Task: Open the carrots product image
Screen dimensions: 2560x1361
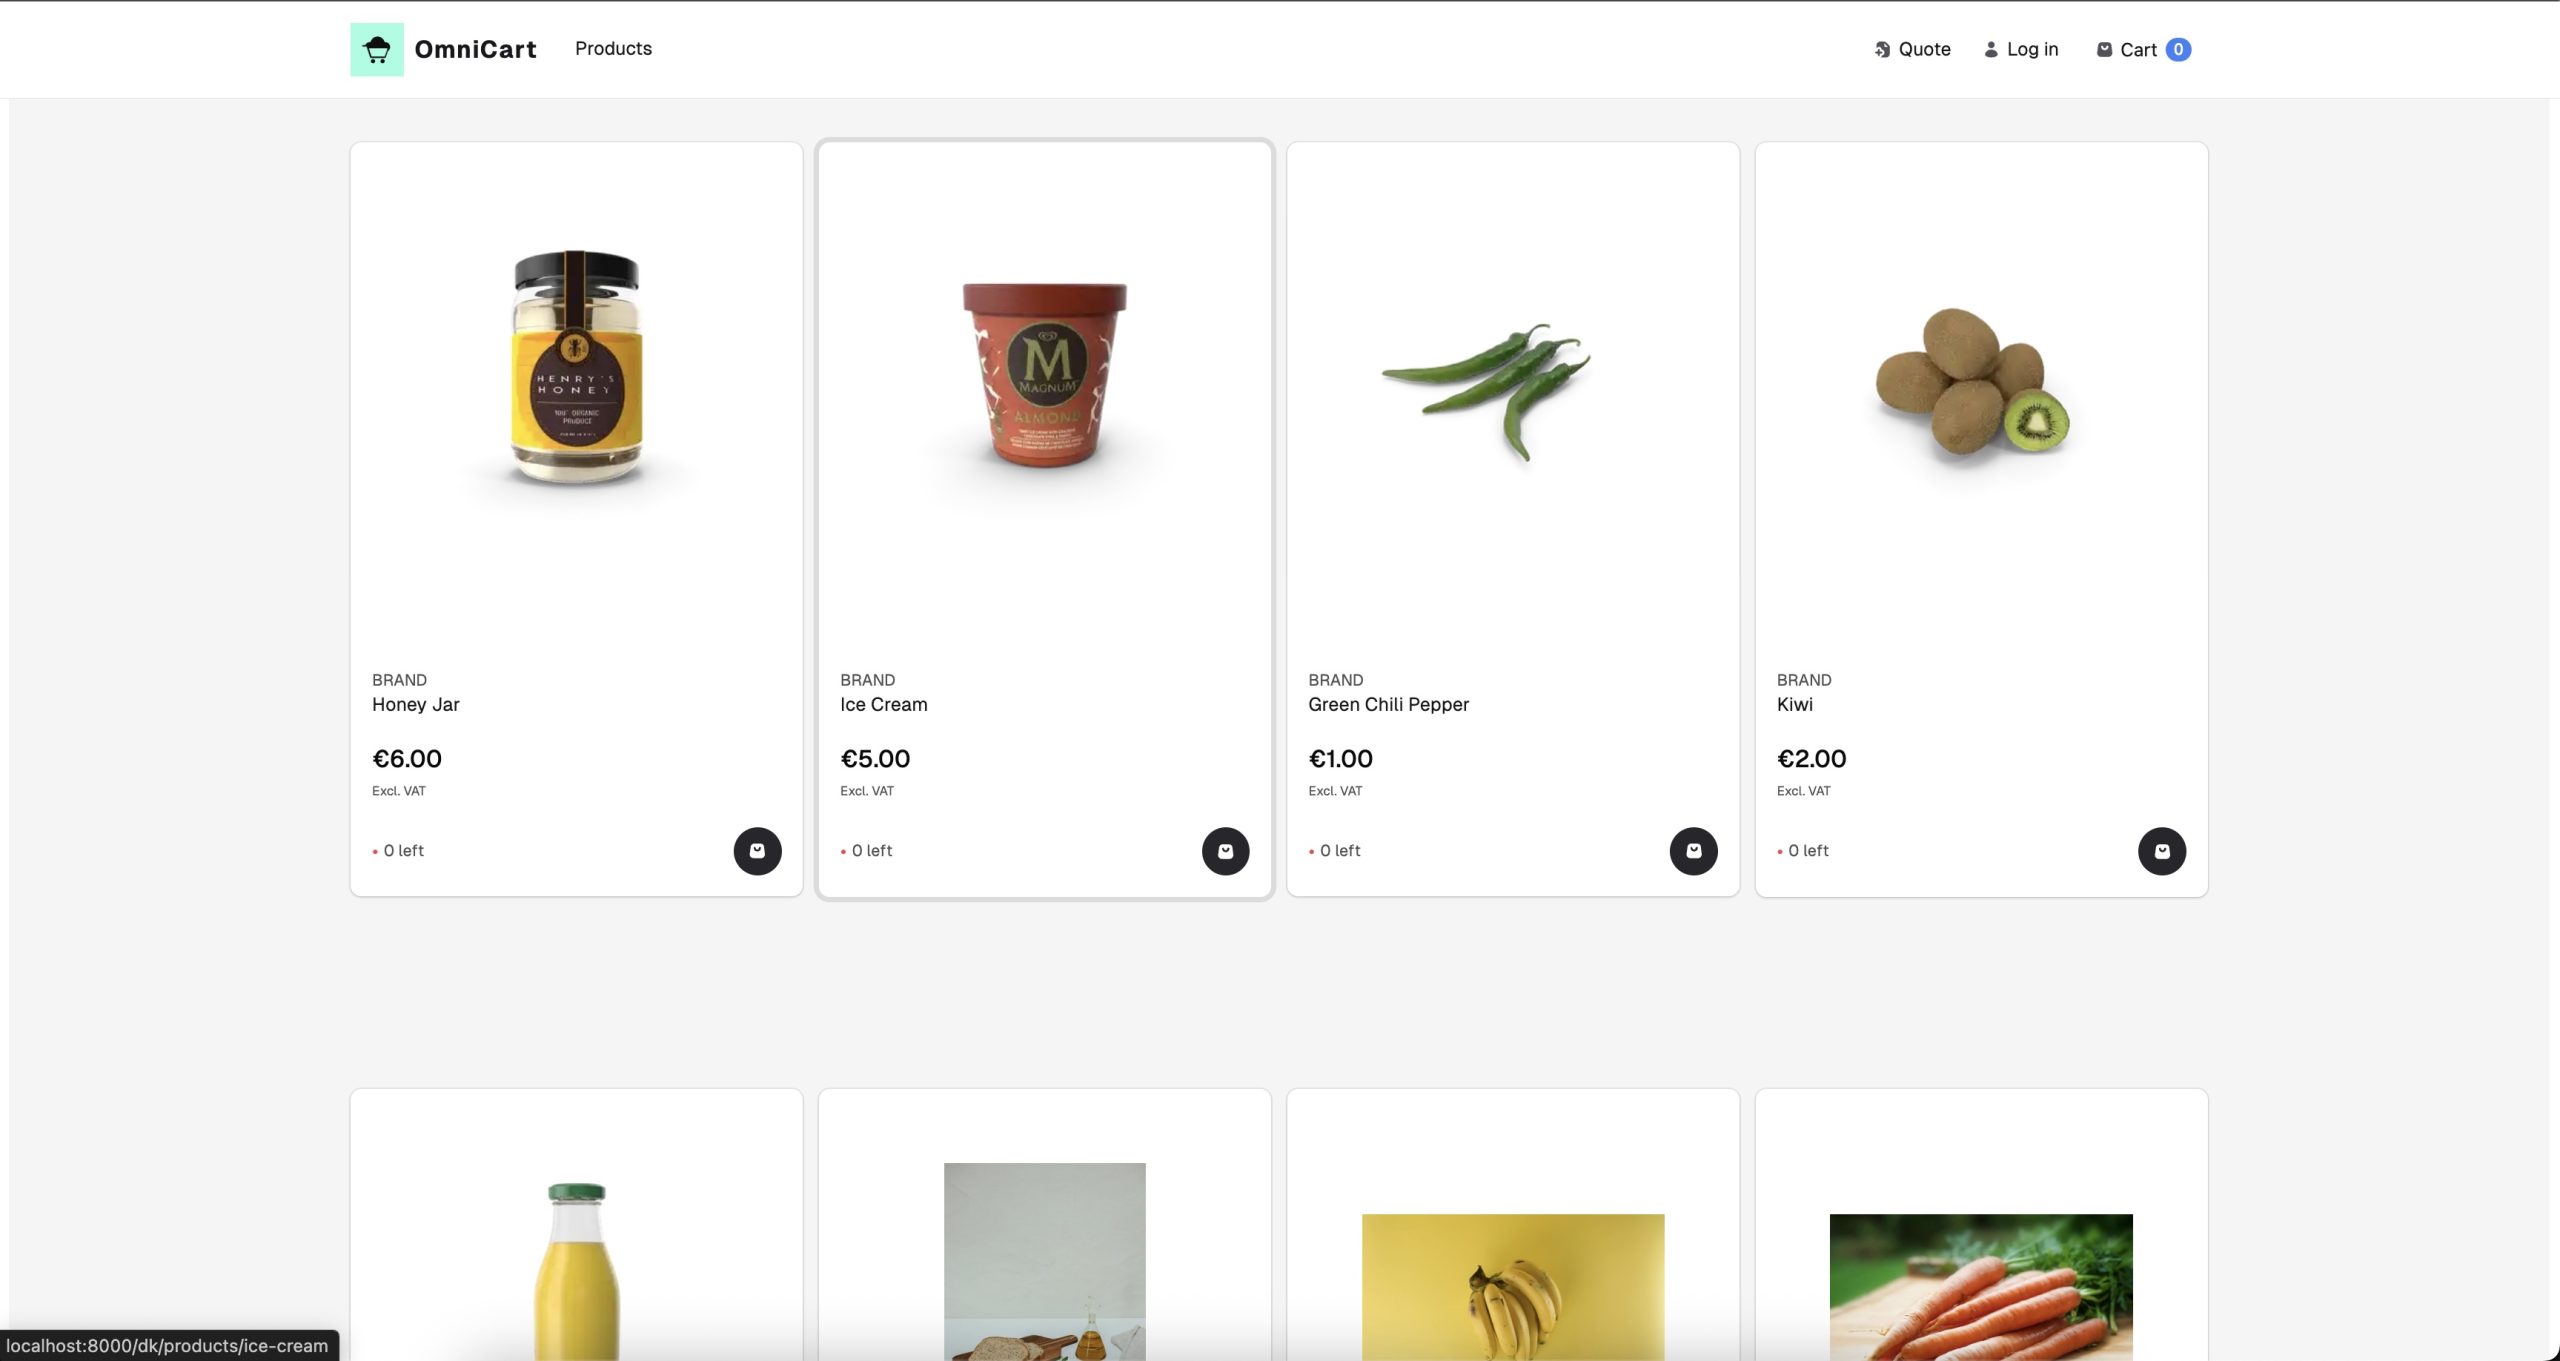Action: point(1981,1287)
